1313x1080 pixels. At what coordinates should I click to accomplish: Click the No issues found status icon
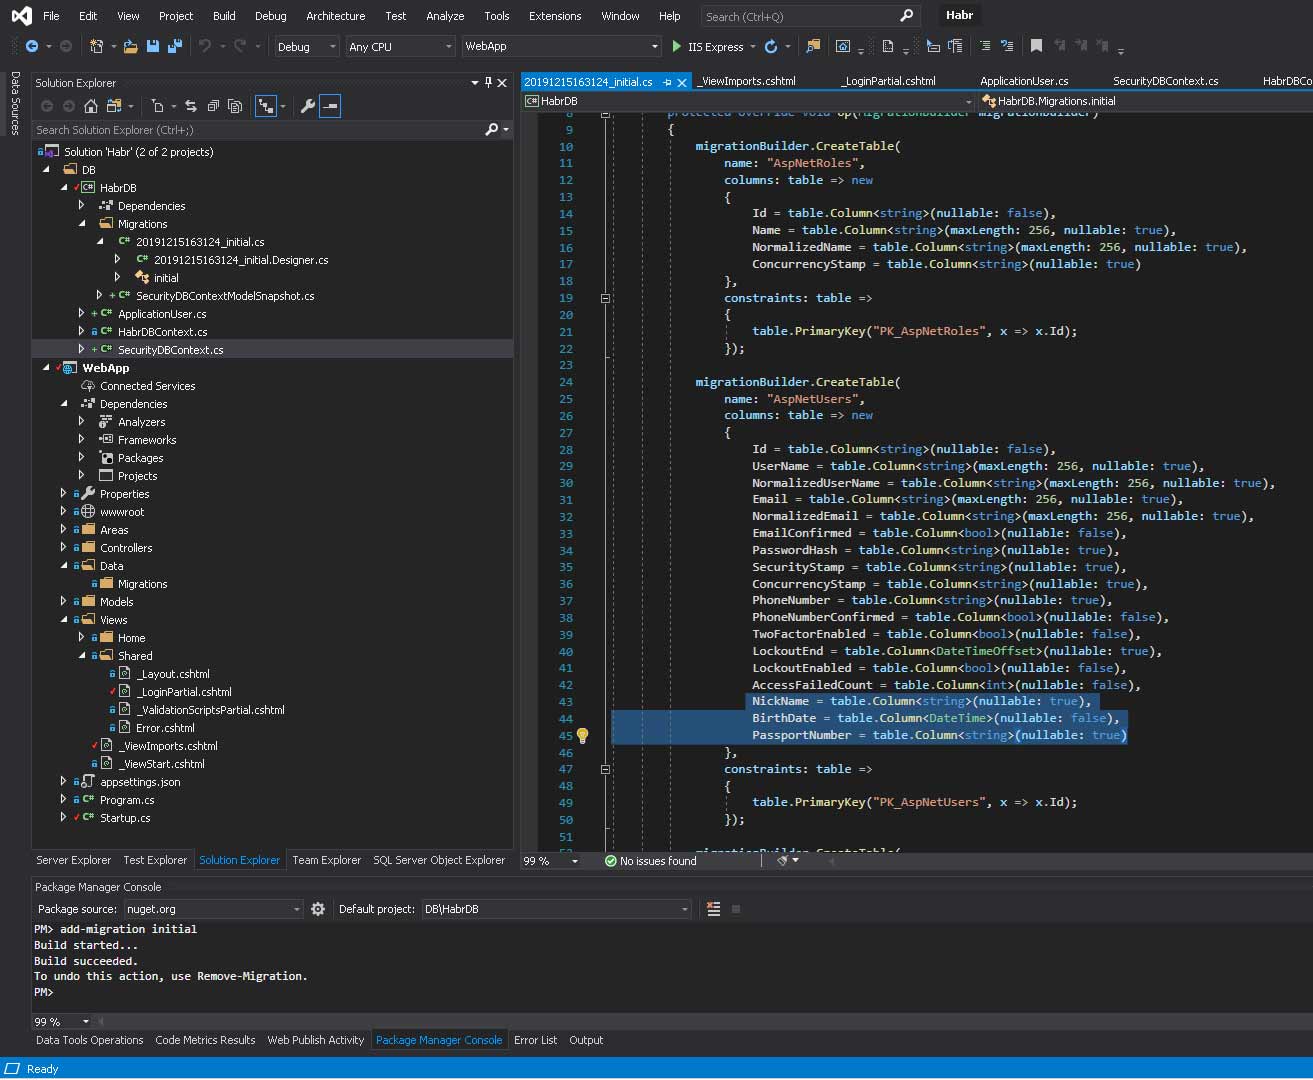(x=610, y=861)
